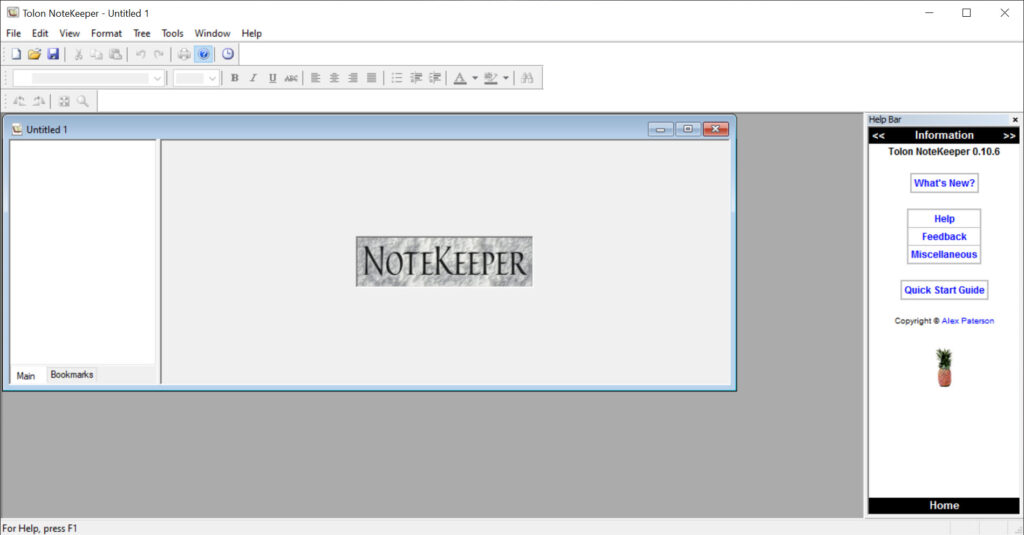This screenshot has width=1024, height=535.
Task: Apply bold formatting
Action: point(234,78)
